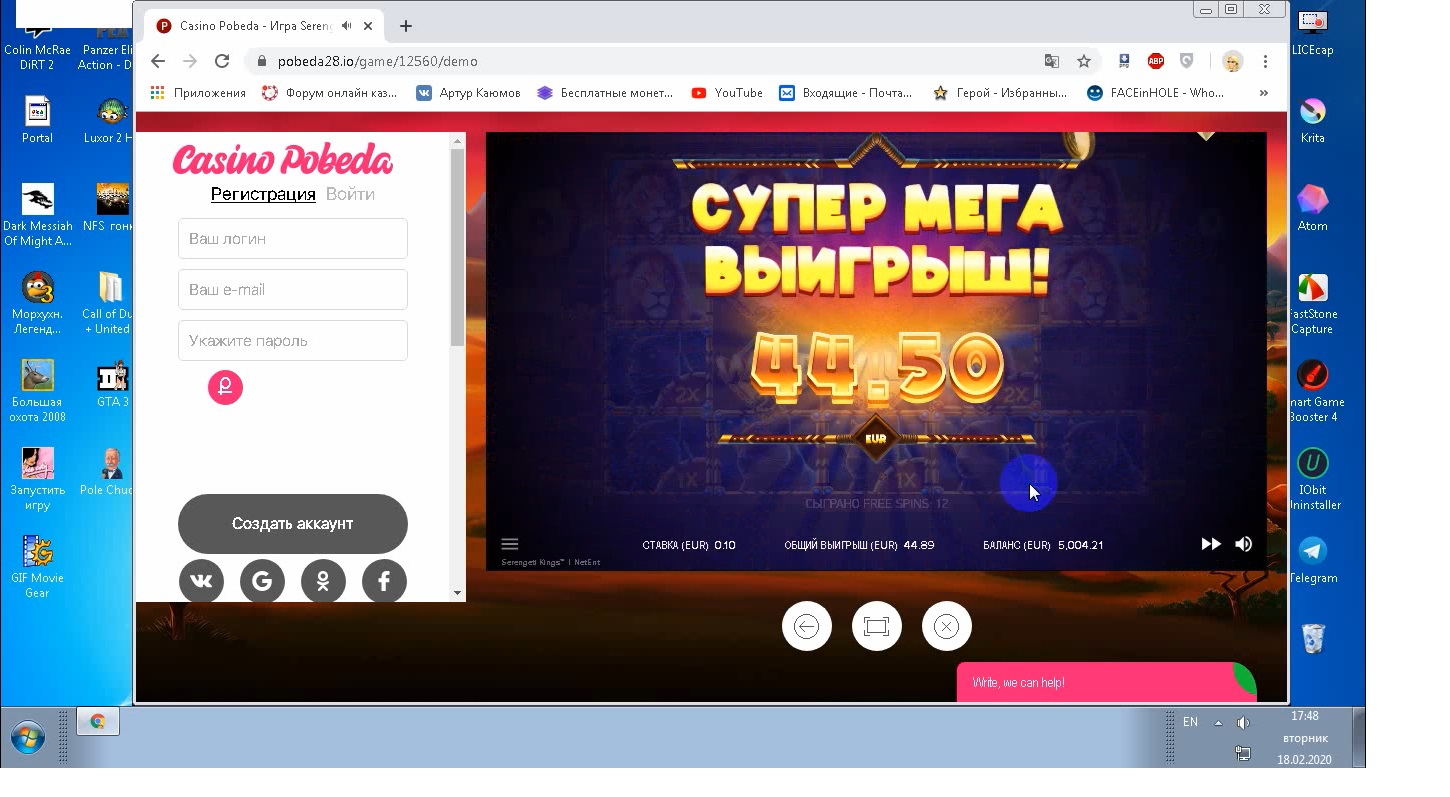This screenshot has height=797, width=1450.
Task: Open the Входящие - Почта bookmark
Action: pyautogui.click(x=846, y=93)
